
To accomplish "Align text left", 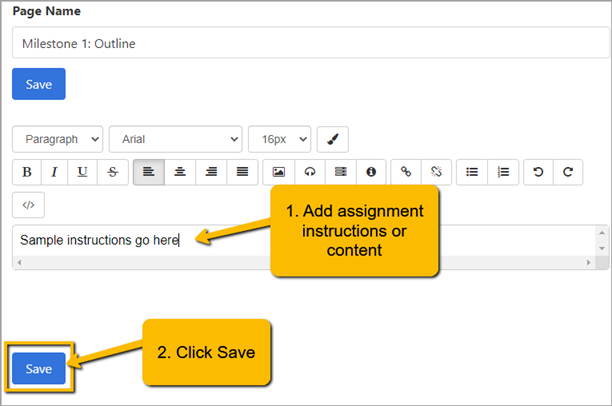I will pos(149,172).
